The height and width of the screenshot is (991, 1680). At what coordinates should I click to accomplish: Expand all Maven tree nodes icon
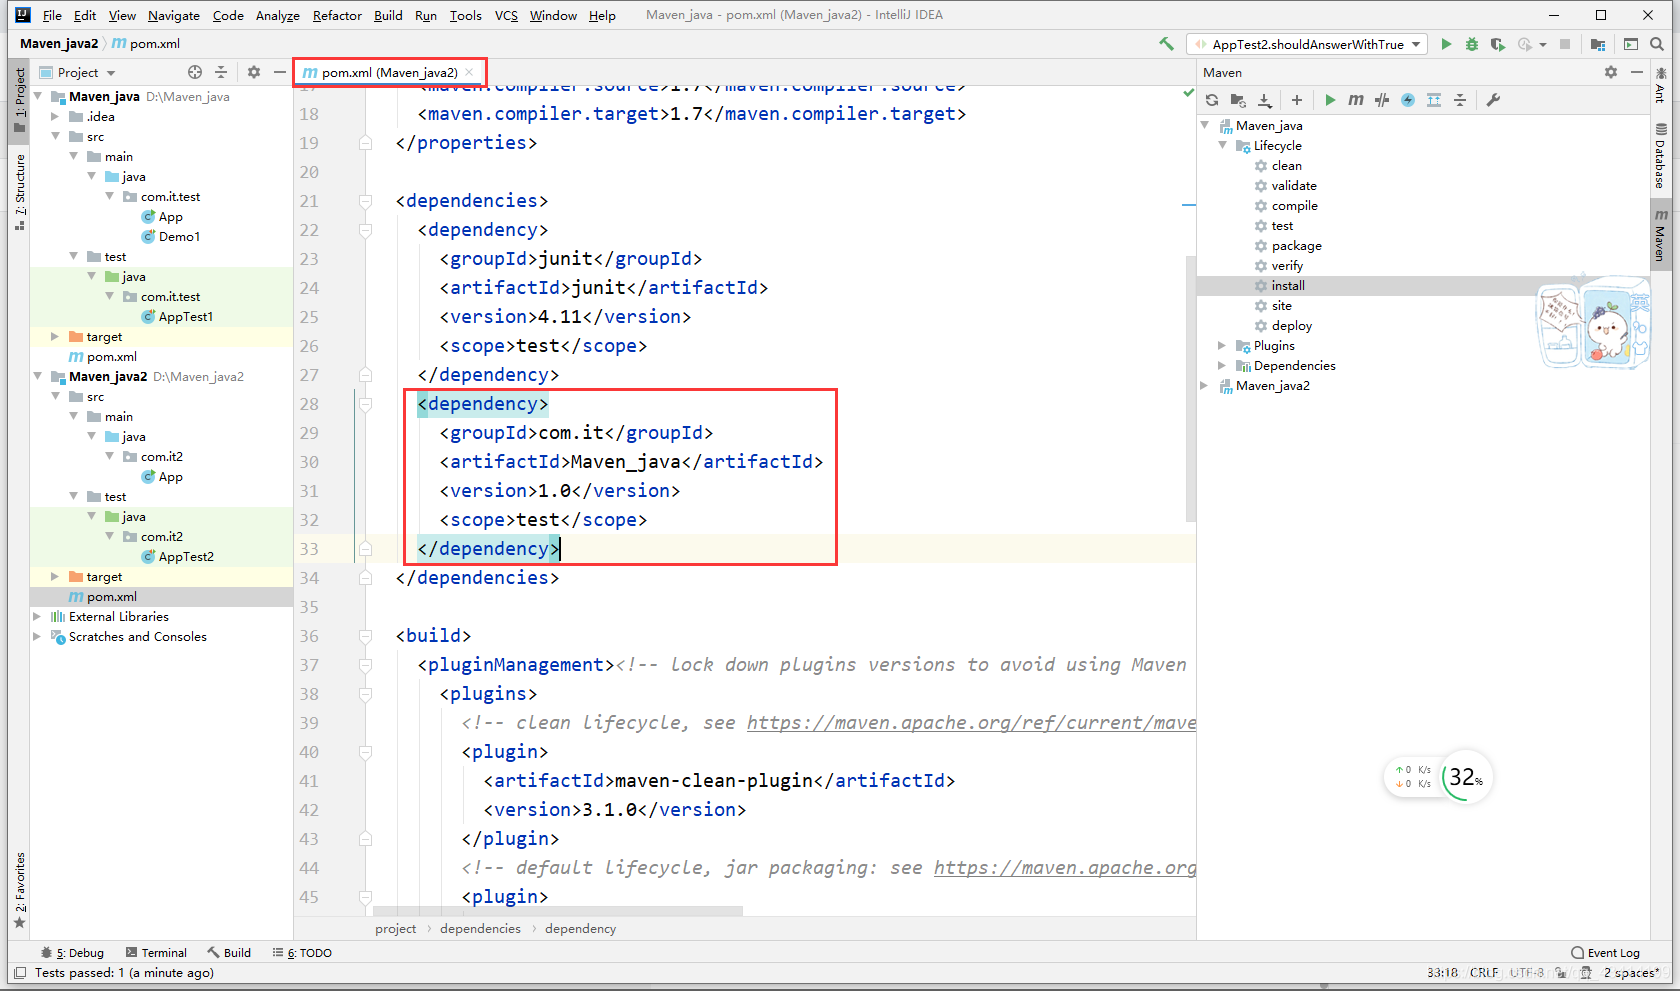pos(1434,100)
